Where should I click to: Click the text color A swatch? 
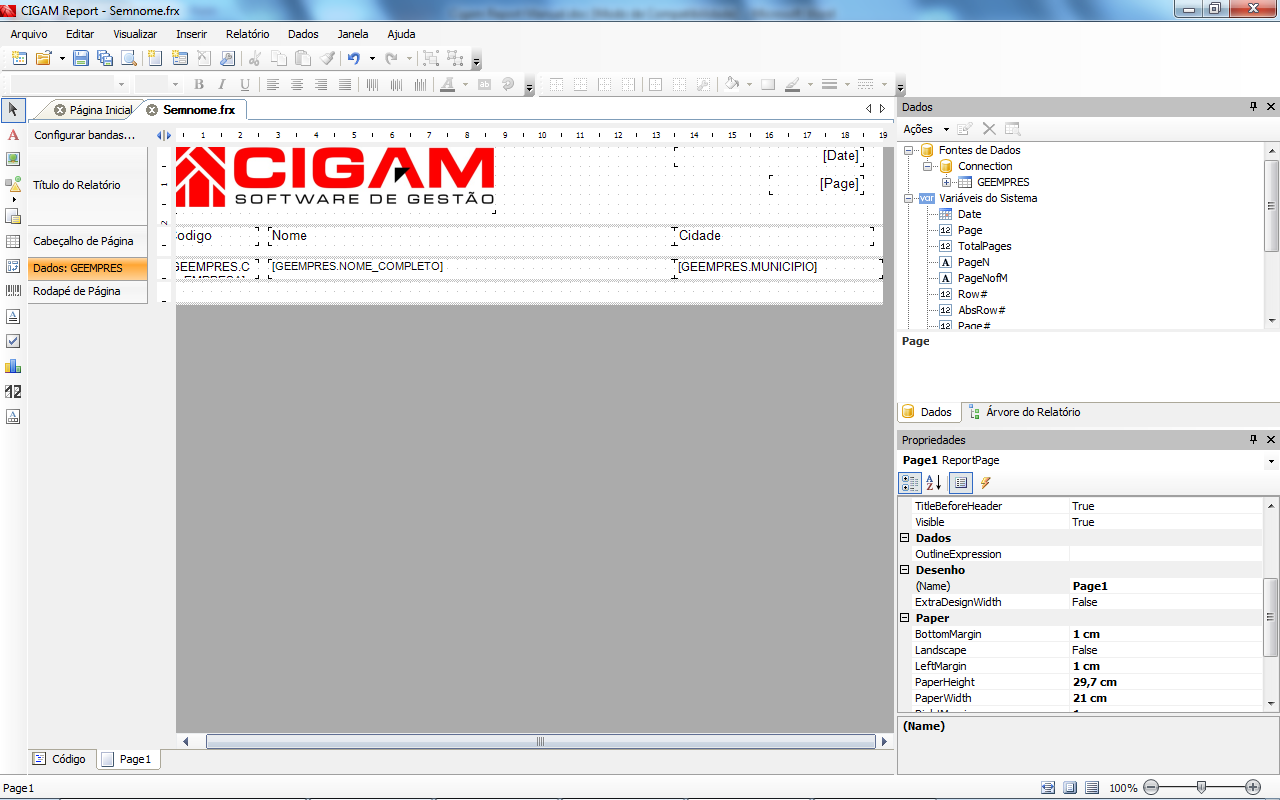pyautogui.click(x=448, y=85)
